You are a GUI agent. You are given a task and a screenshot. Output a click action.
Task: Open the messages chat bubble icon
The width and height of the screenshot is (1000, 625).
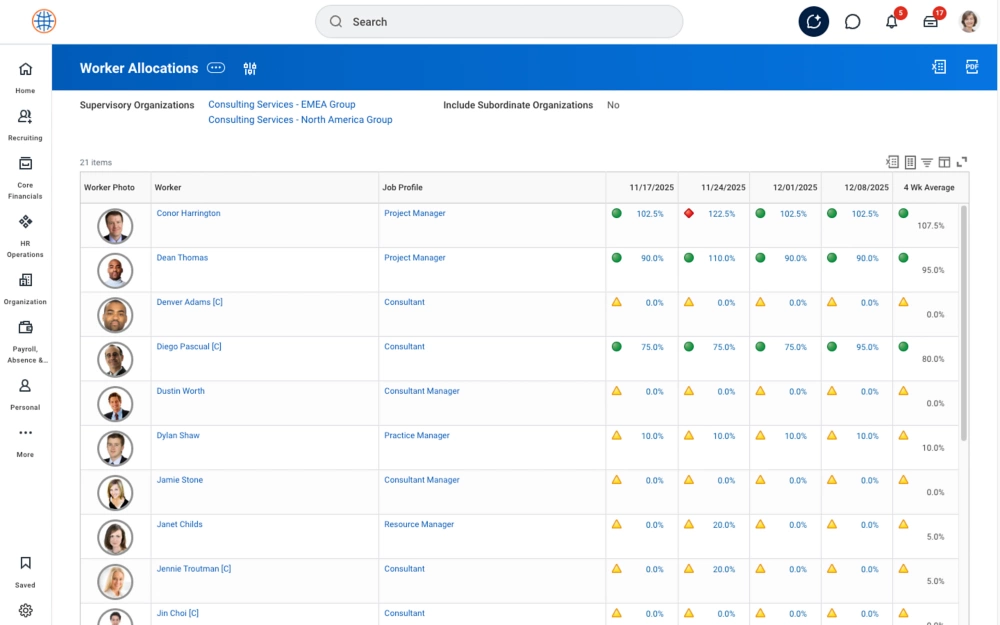(x=853, y=22)
